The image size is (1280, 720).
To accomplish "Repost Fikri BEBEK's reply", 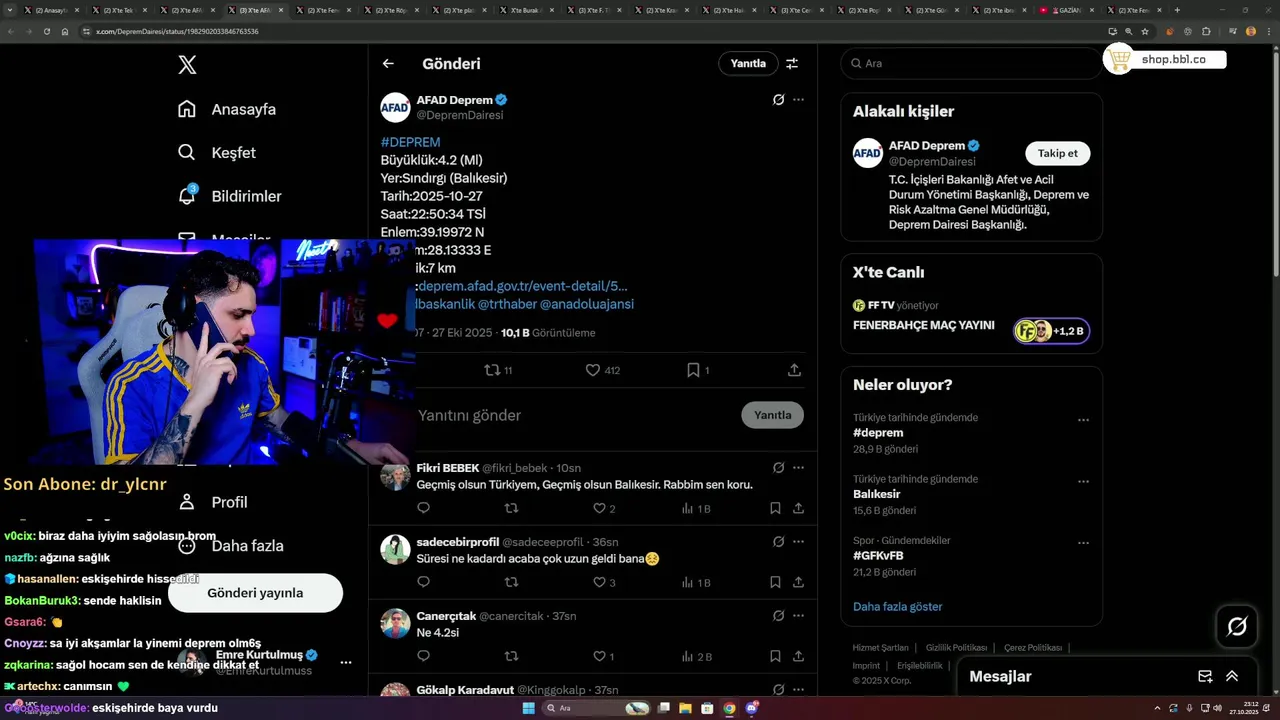I will [511, 508].
